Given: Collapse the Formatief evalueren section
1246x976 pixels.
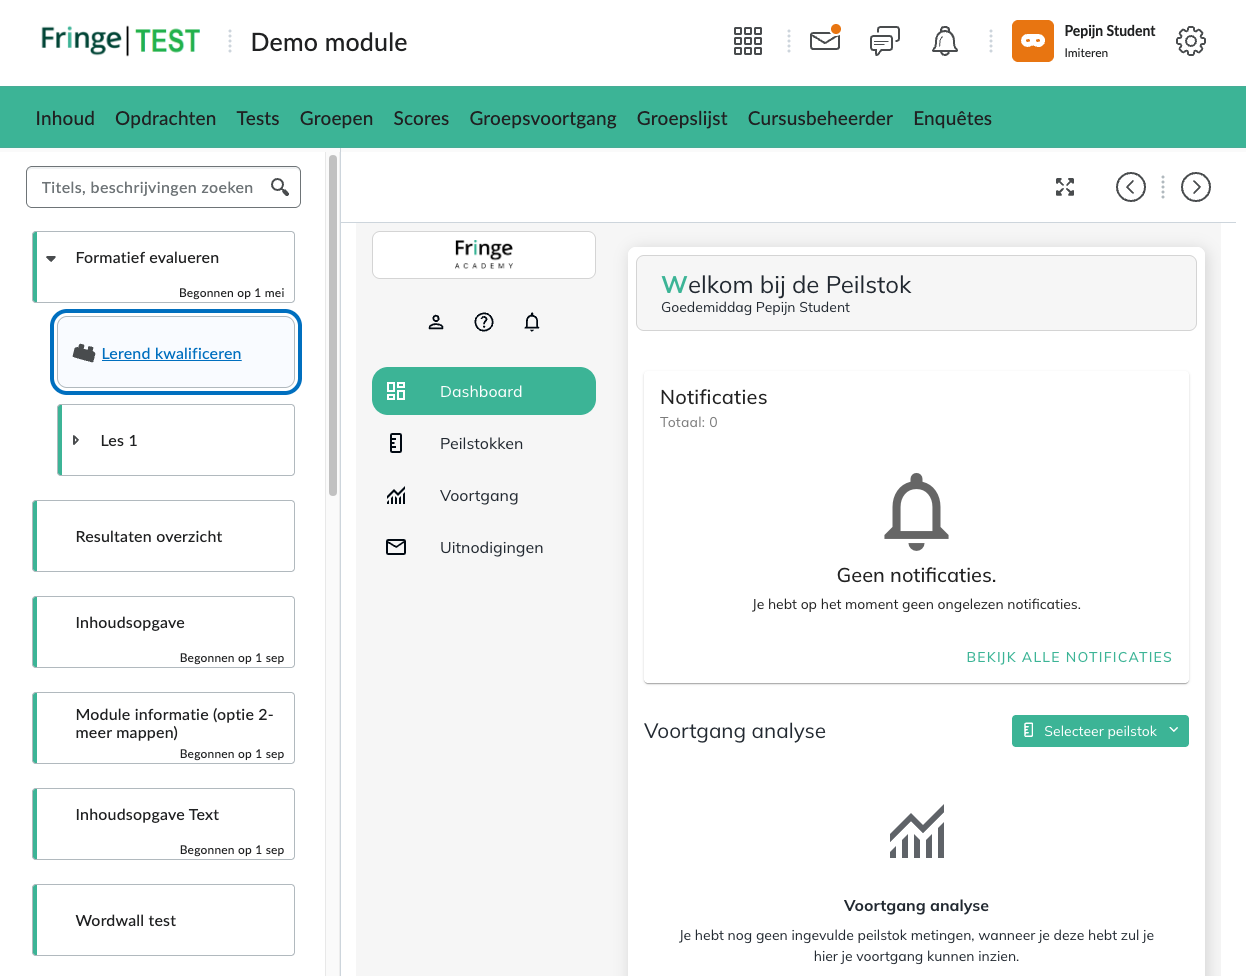Looking at the screenshot, I should tap(52, 258).
